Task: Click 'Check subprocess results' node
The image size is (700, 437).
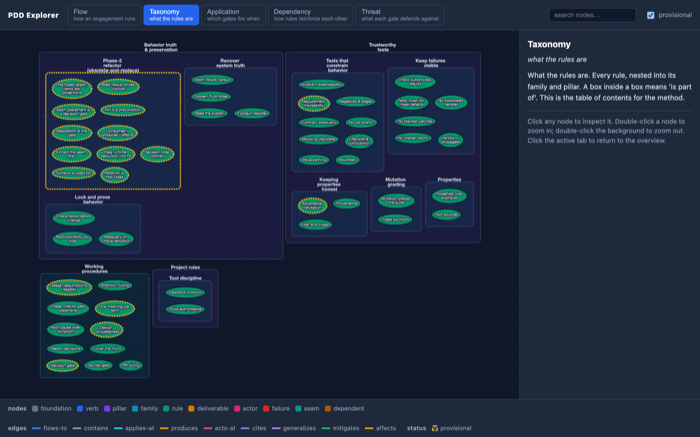Action: point(415,82)
